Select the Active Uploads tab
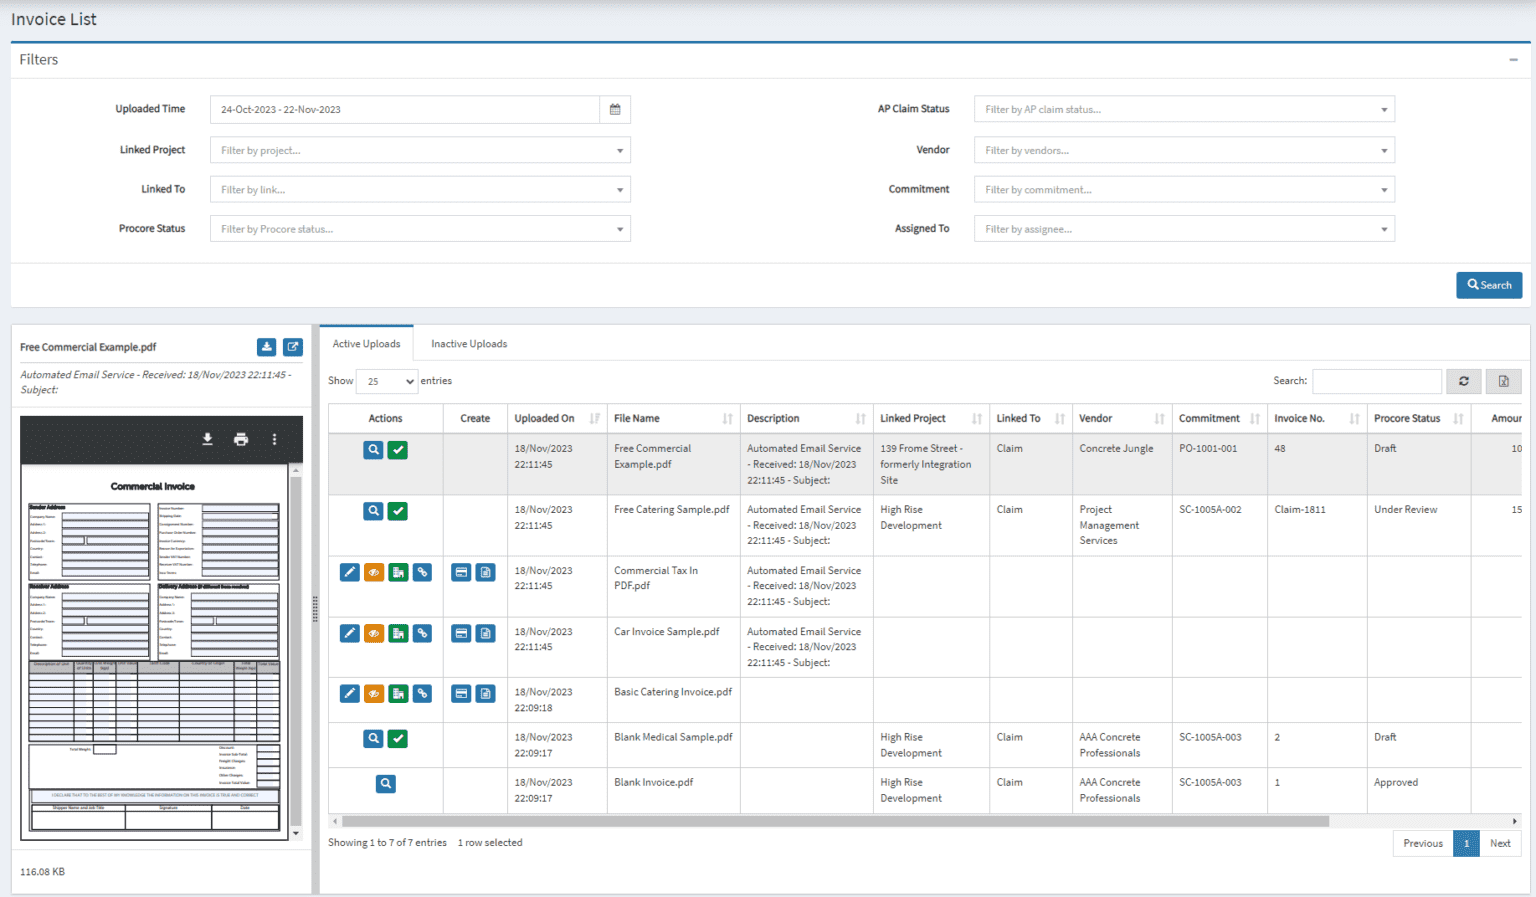The height and width of the screenshot is (897, 1536). [x=366, y=343]
